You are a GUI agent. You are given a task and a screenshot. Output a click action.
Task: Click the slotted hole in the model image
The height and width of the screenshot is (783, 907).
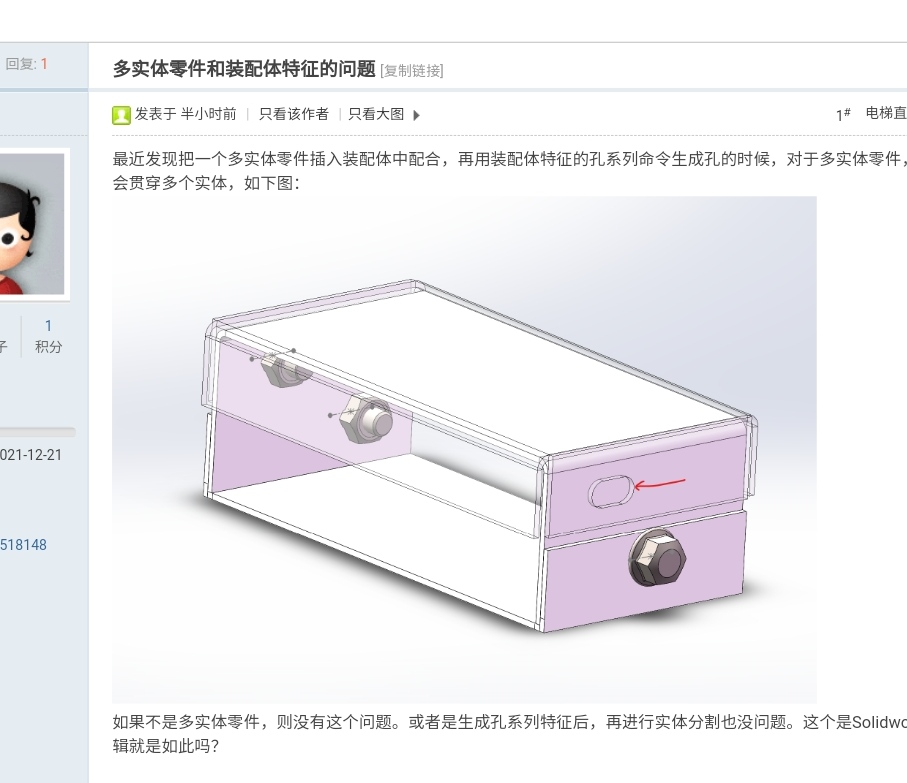[611, 492]
